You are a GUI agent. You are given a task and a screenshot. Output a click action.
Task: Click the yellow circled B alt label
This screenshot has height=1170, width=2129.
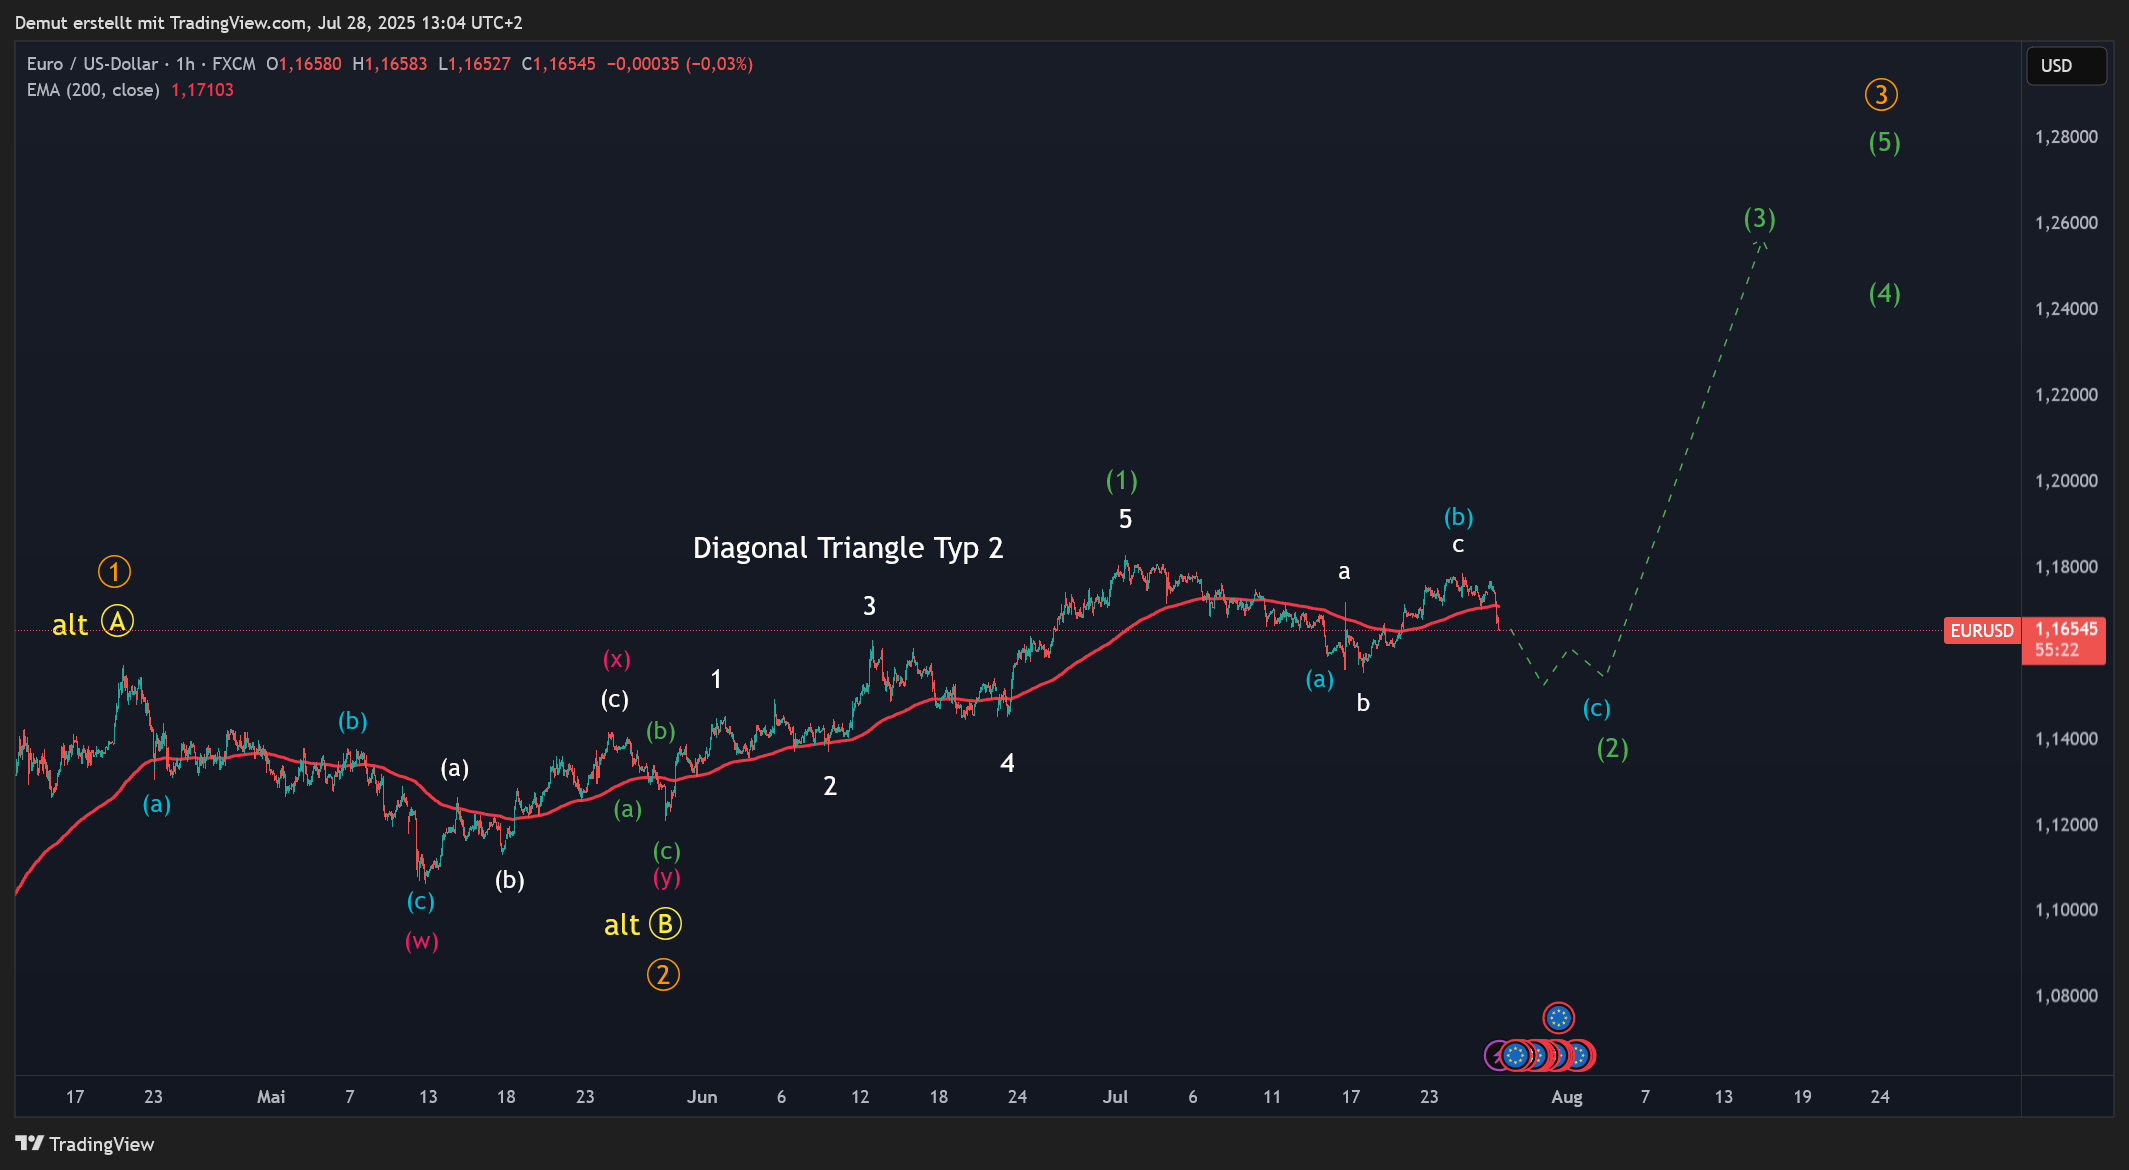(665, 924)
